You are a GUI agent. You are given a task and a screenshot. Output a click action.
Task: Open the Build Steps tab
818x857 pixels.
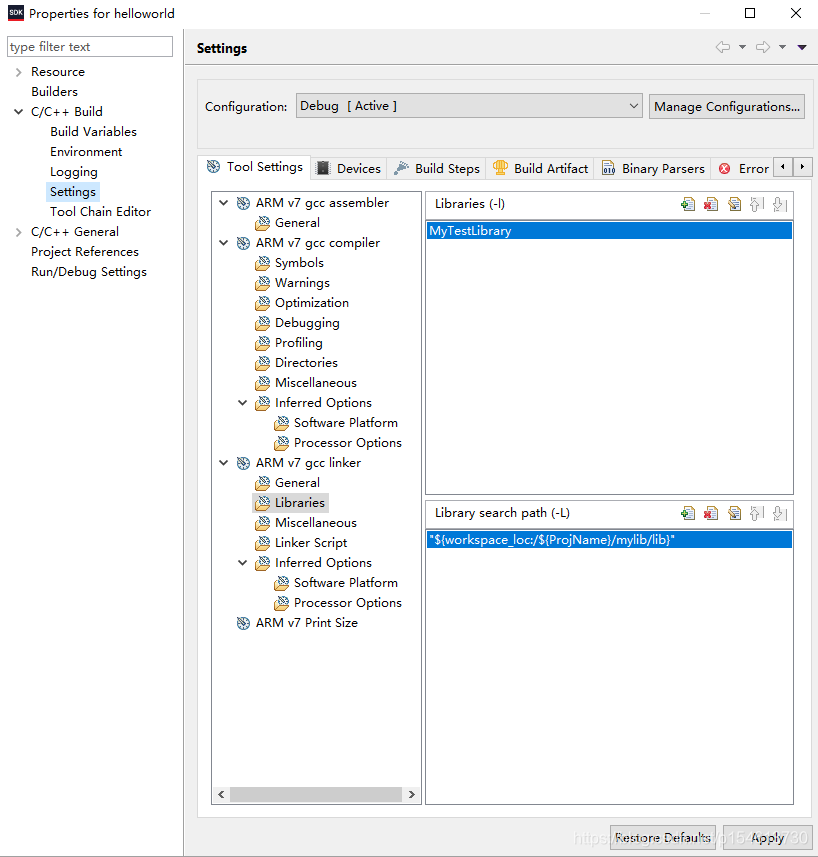pyautogui.click(x=437, y=168)
